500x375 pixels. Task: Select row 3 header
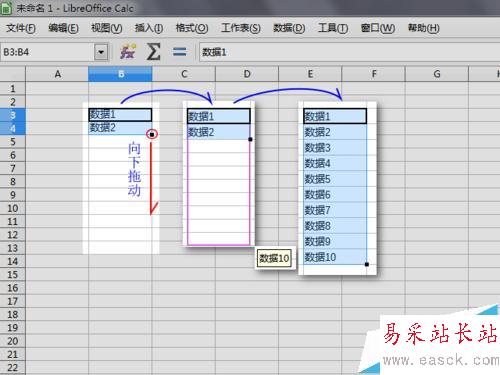[13, 115]
